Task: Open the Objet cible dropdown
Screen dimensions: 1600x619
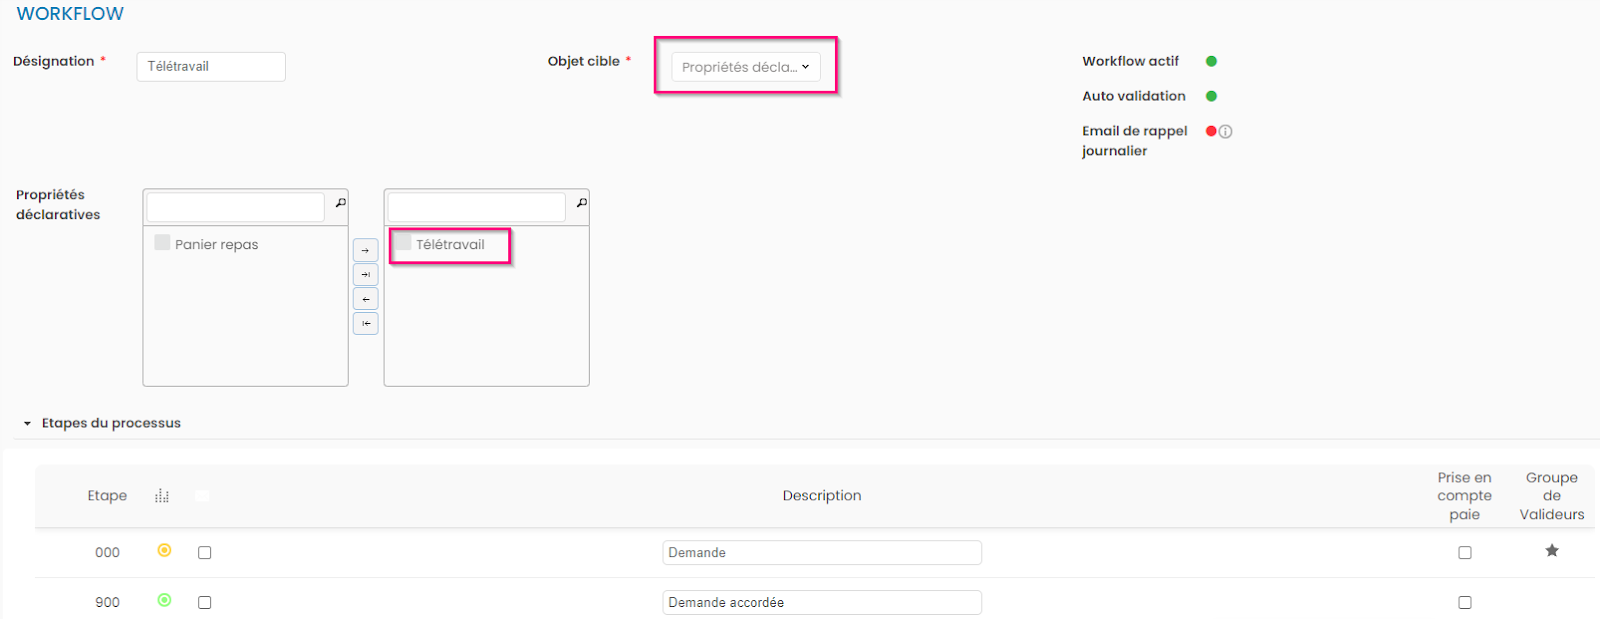Action: [745, 67]
